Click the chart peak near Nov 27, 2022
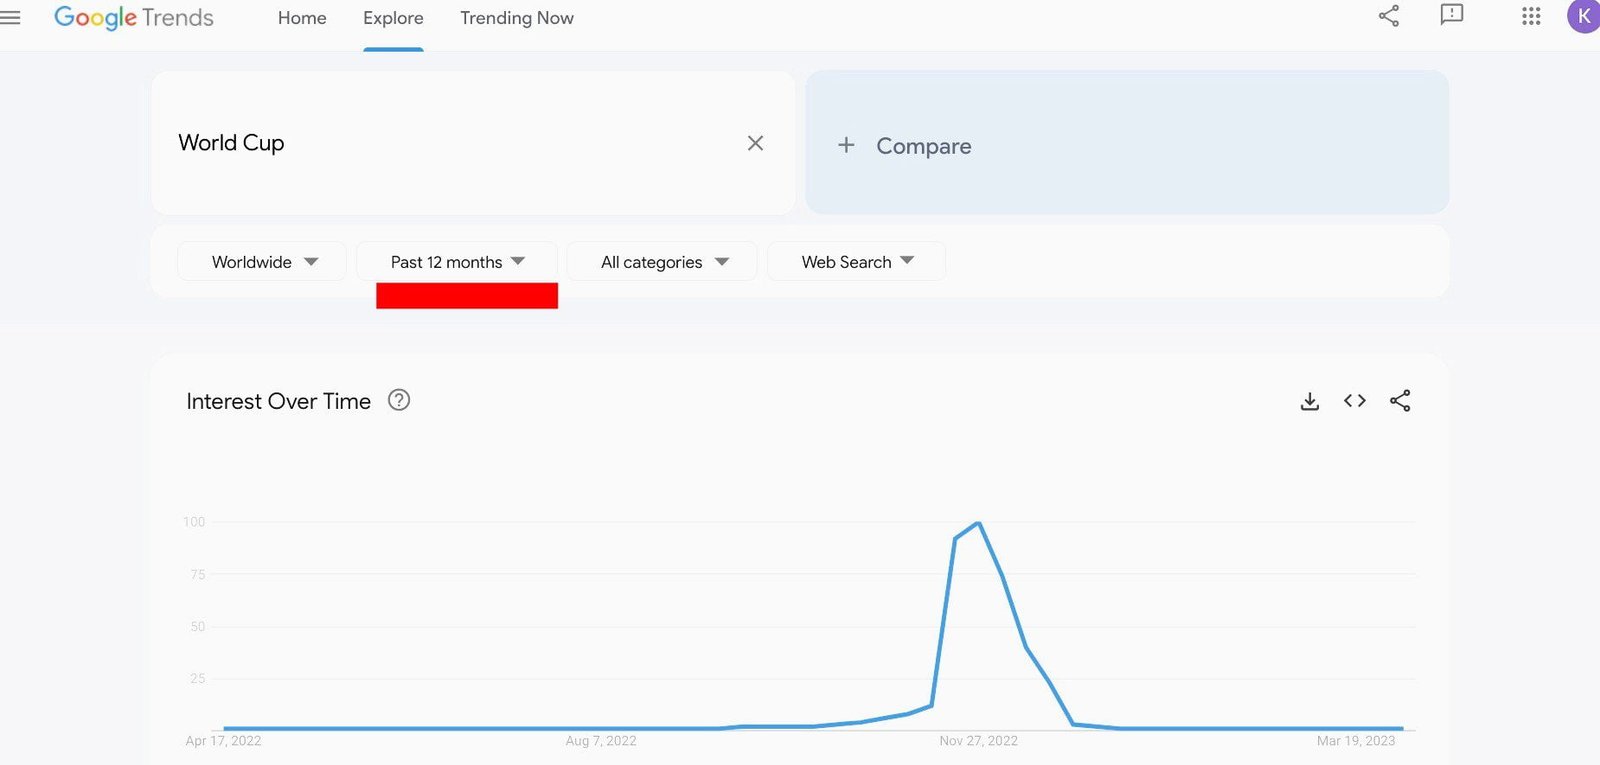 [978, 523]
